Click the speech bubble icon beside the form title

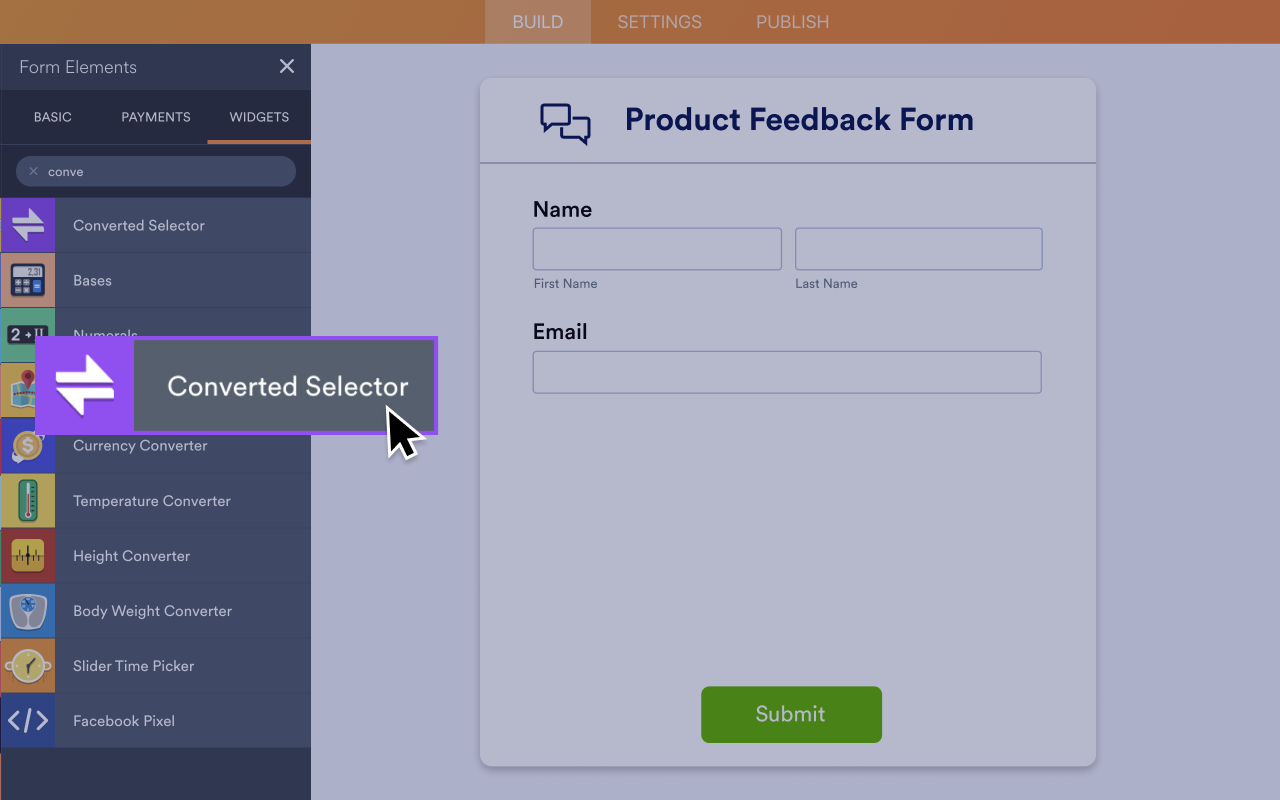pyautogui.click(x=565, y=122)
